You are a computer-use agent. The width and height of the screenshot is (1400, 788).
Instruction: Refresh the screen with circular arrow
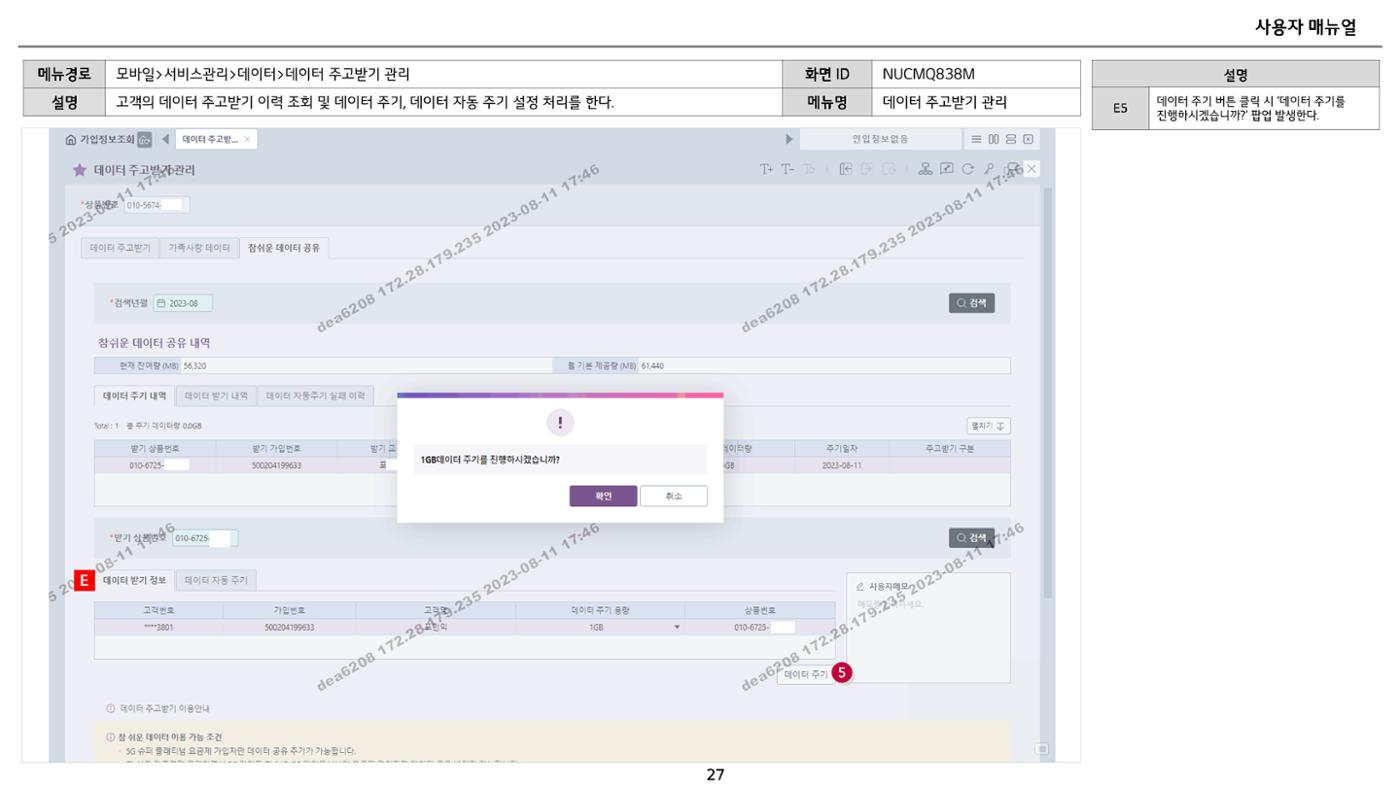click(x=967, y=170)
